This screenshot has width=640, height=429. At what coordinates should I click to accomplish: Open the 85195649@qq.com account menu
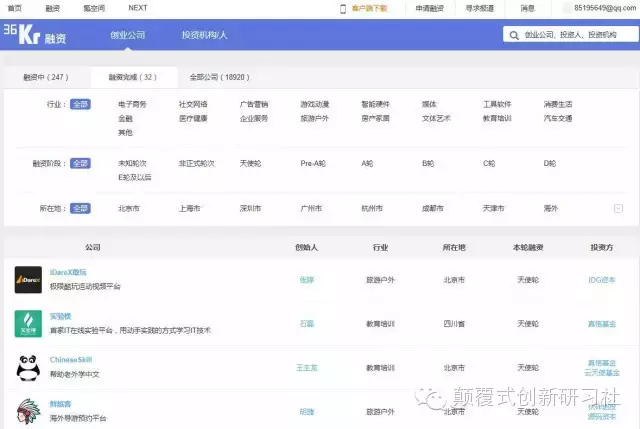[x=605, y=8]
